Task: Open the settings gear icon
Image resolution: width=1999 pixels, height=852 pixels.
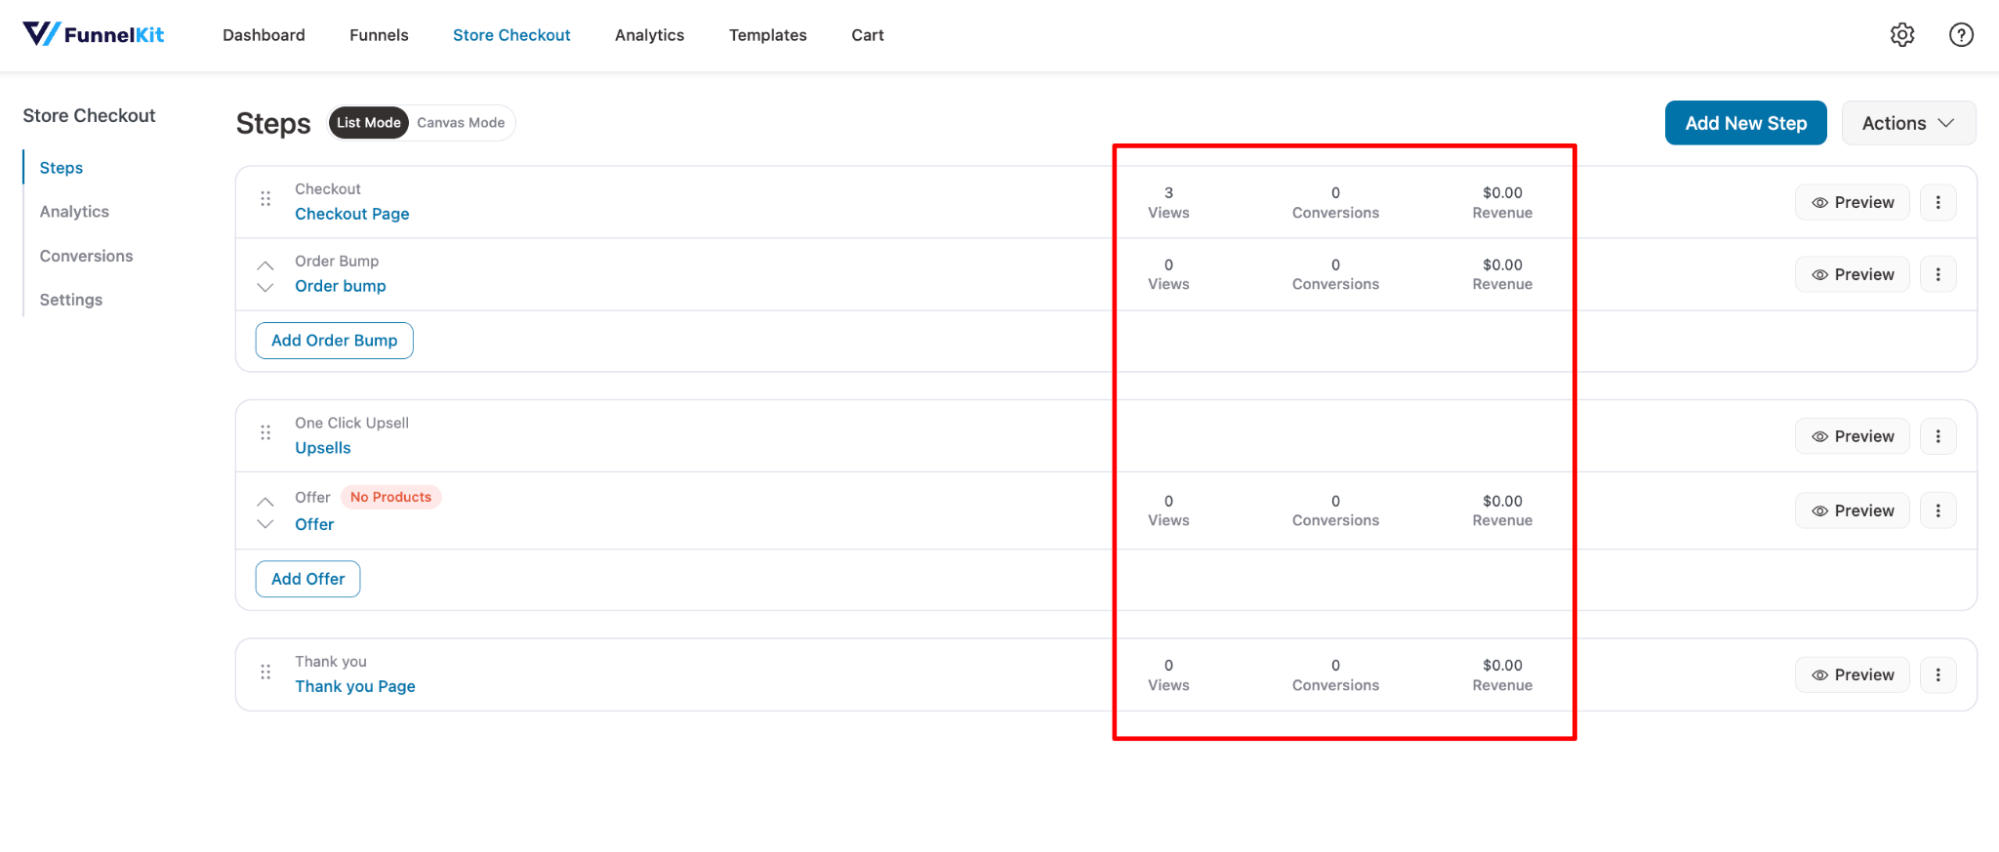Action: coord(1902,35)
